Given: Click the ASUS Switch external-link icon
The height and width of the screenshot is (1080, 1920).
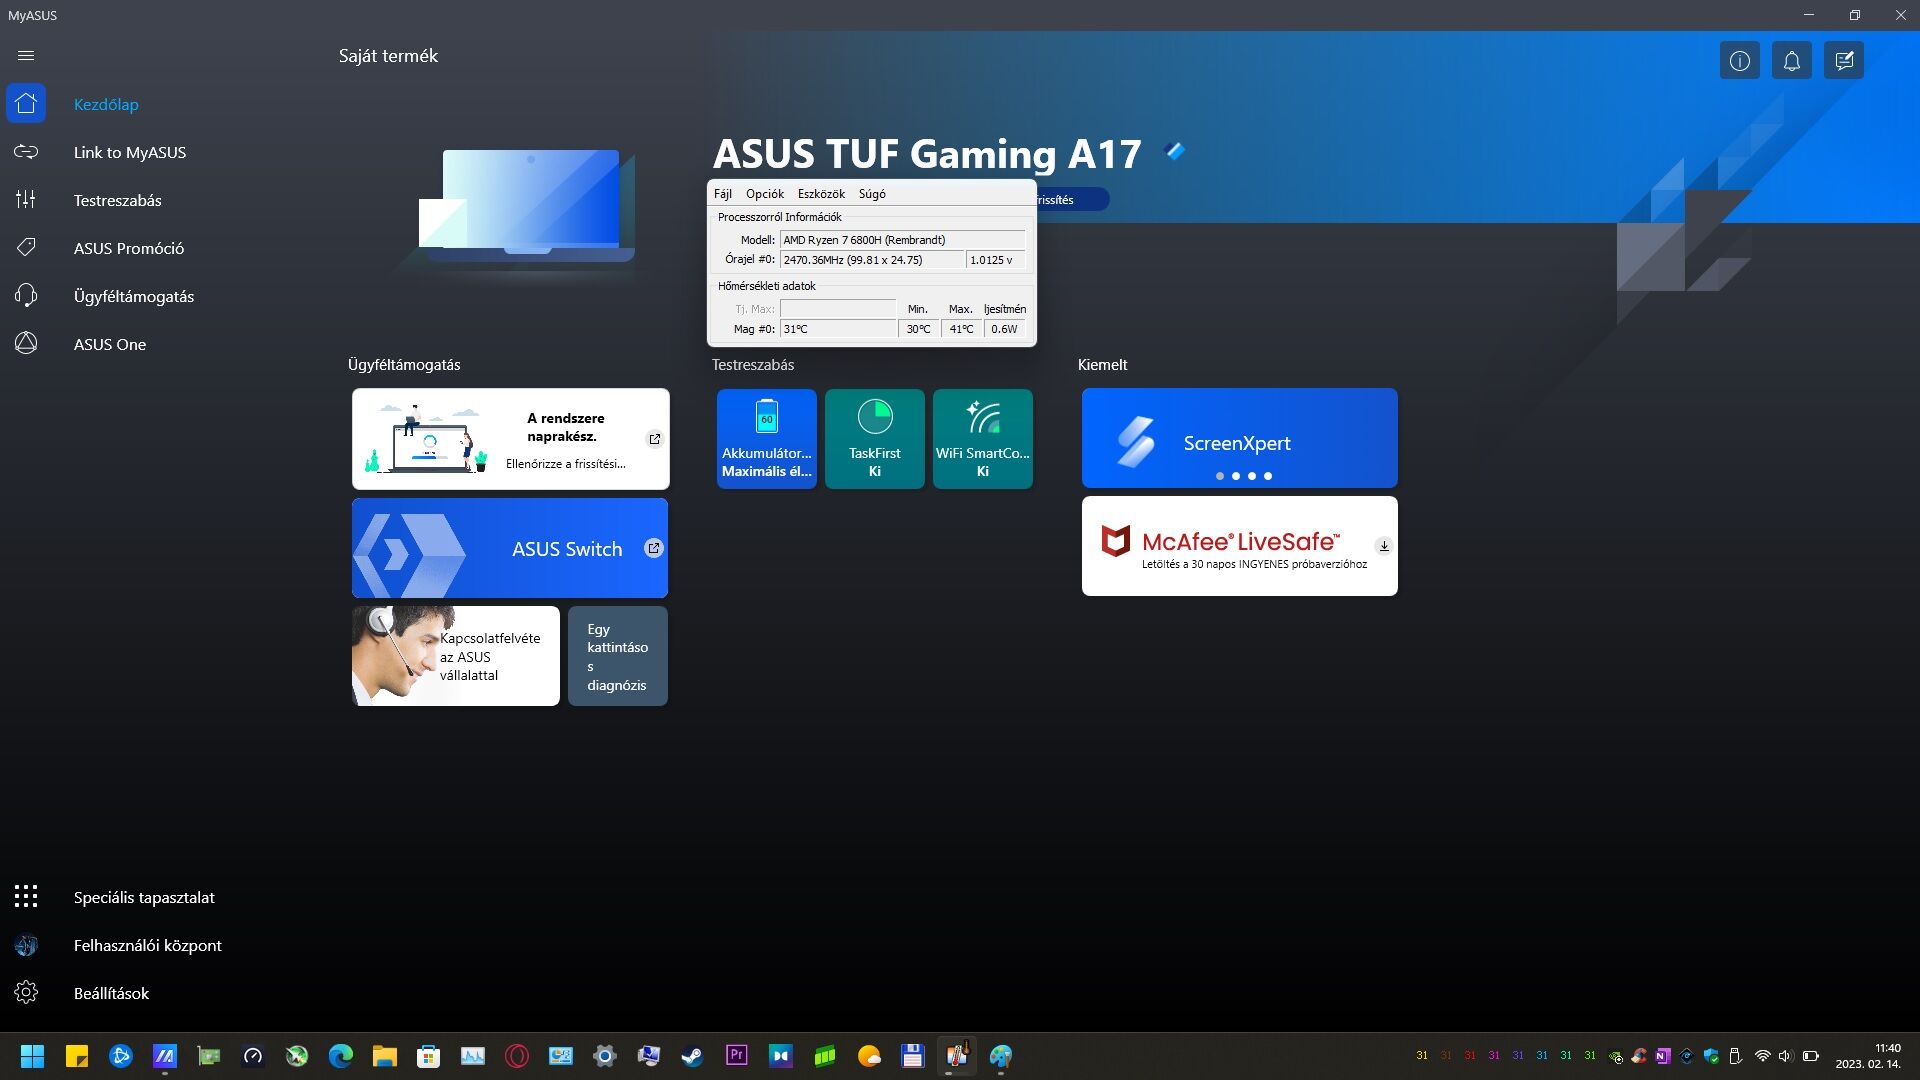Looking at the screenshot, I should [654, 548].
